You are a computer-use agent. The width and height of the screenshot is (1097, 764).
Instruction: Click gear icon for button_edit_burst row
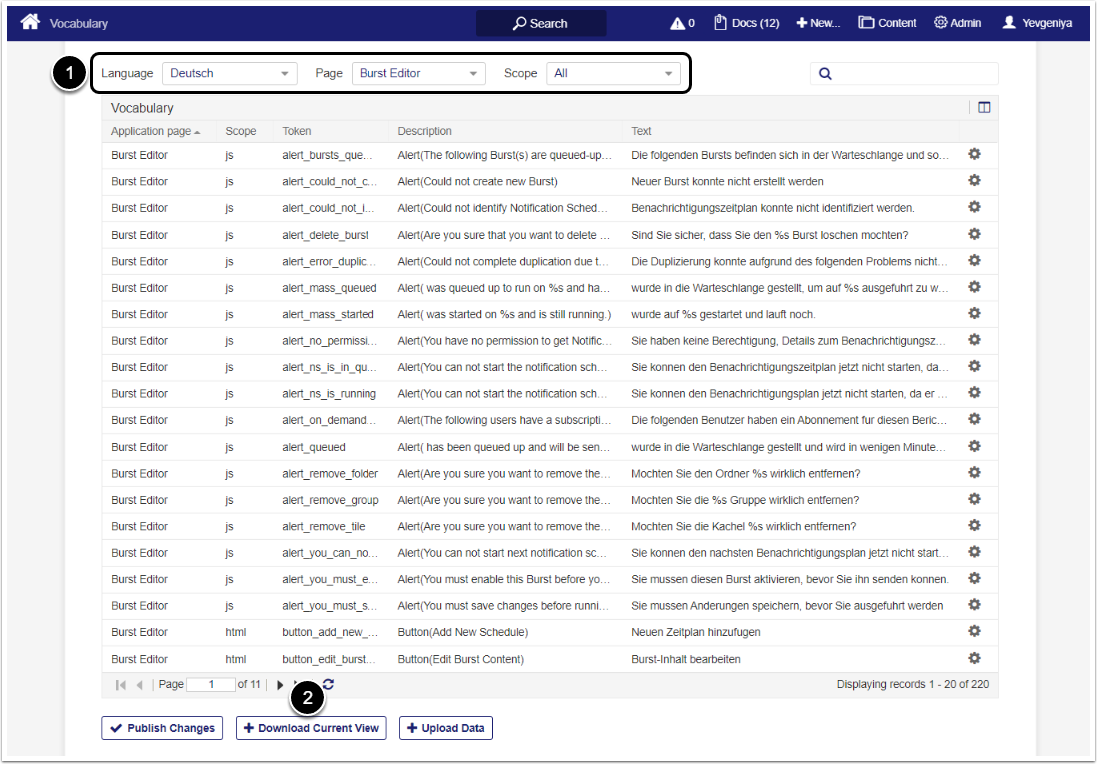974,658
